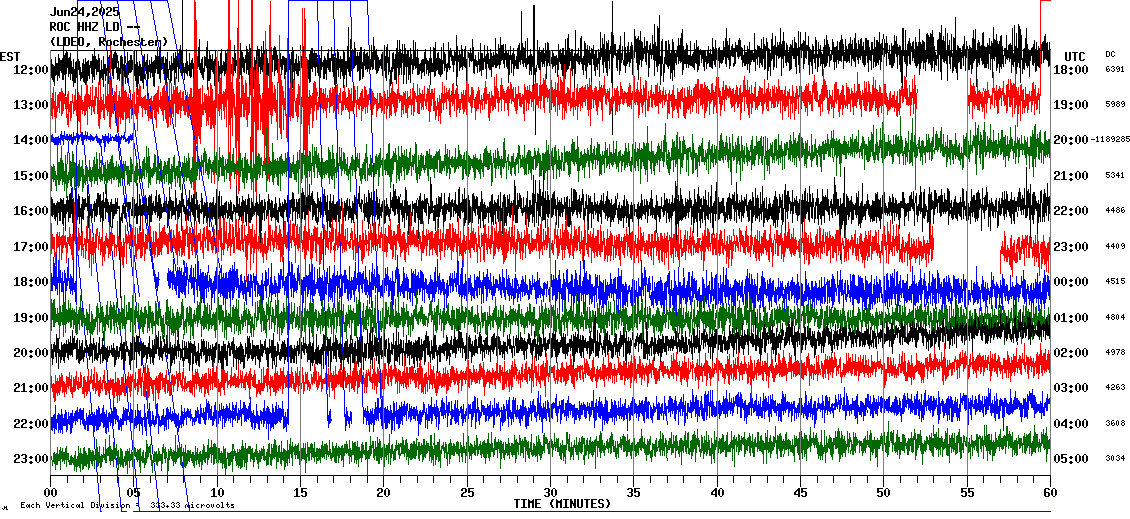This screenshot has width=1130, height=519.
Task: Click the Each Vertical Division scale note
Action: pyautogui.click(x=127, y=505)
